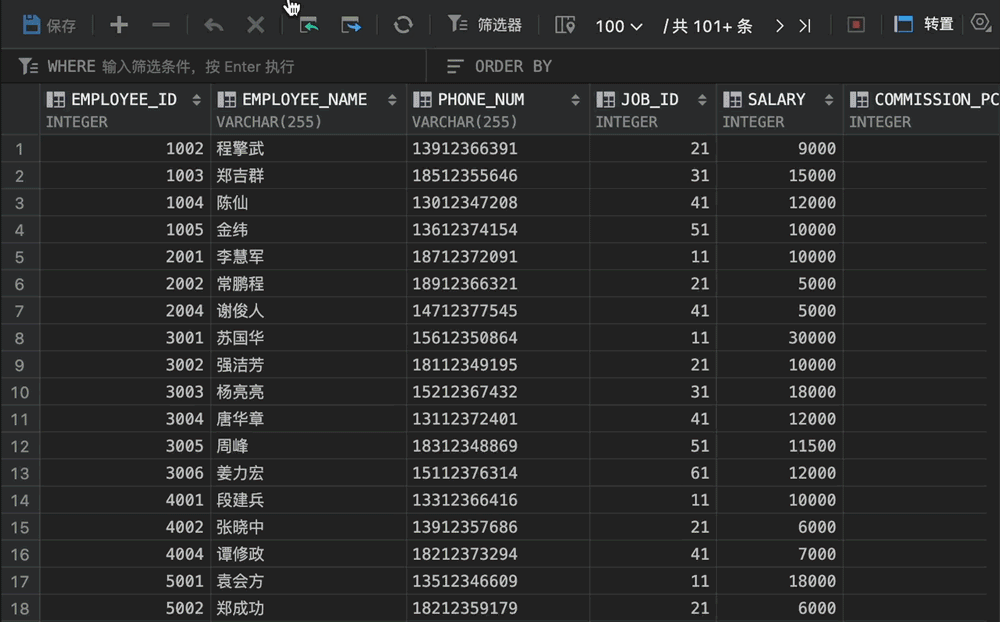Click the export data icon

pos(351,25)
